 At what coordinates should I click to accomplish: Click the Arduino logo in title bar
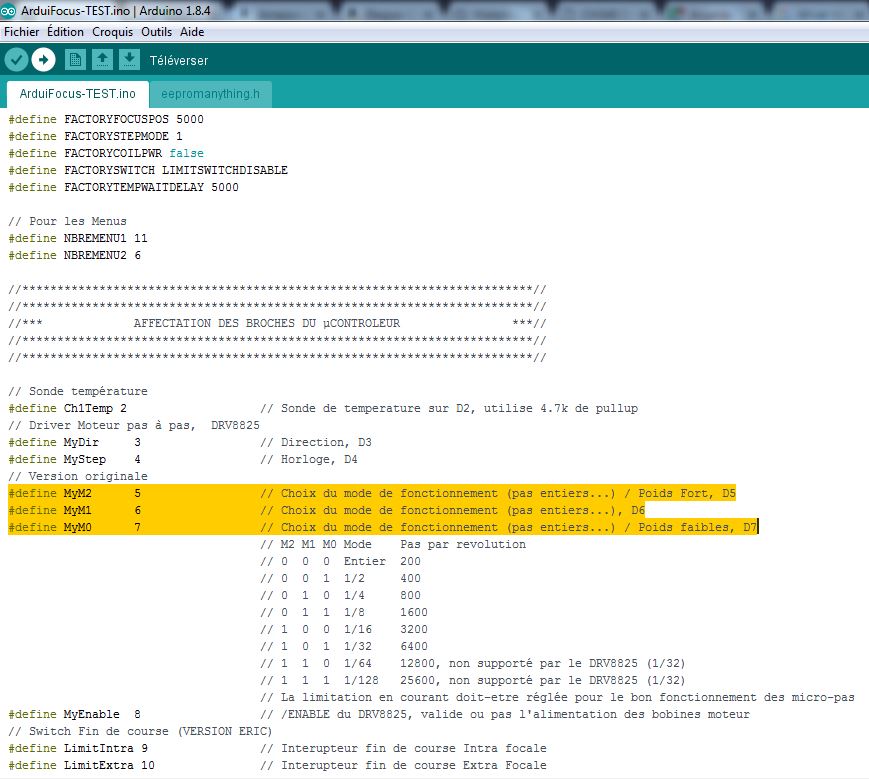(8, 11)
